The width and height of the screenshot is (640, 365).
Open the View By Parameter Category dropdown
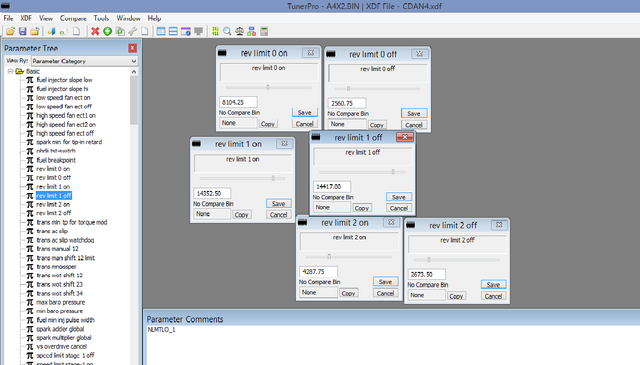(84, 61)
